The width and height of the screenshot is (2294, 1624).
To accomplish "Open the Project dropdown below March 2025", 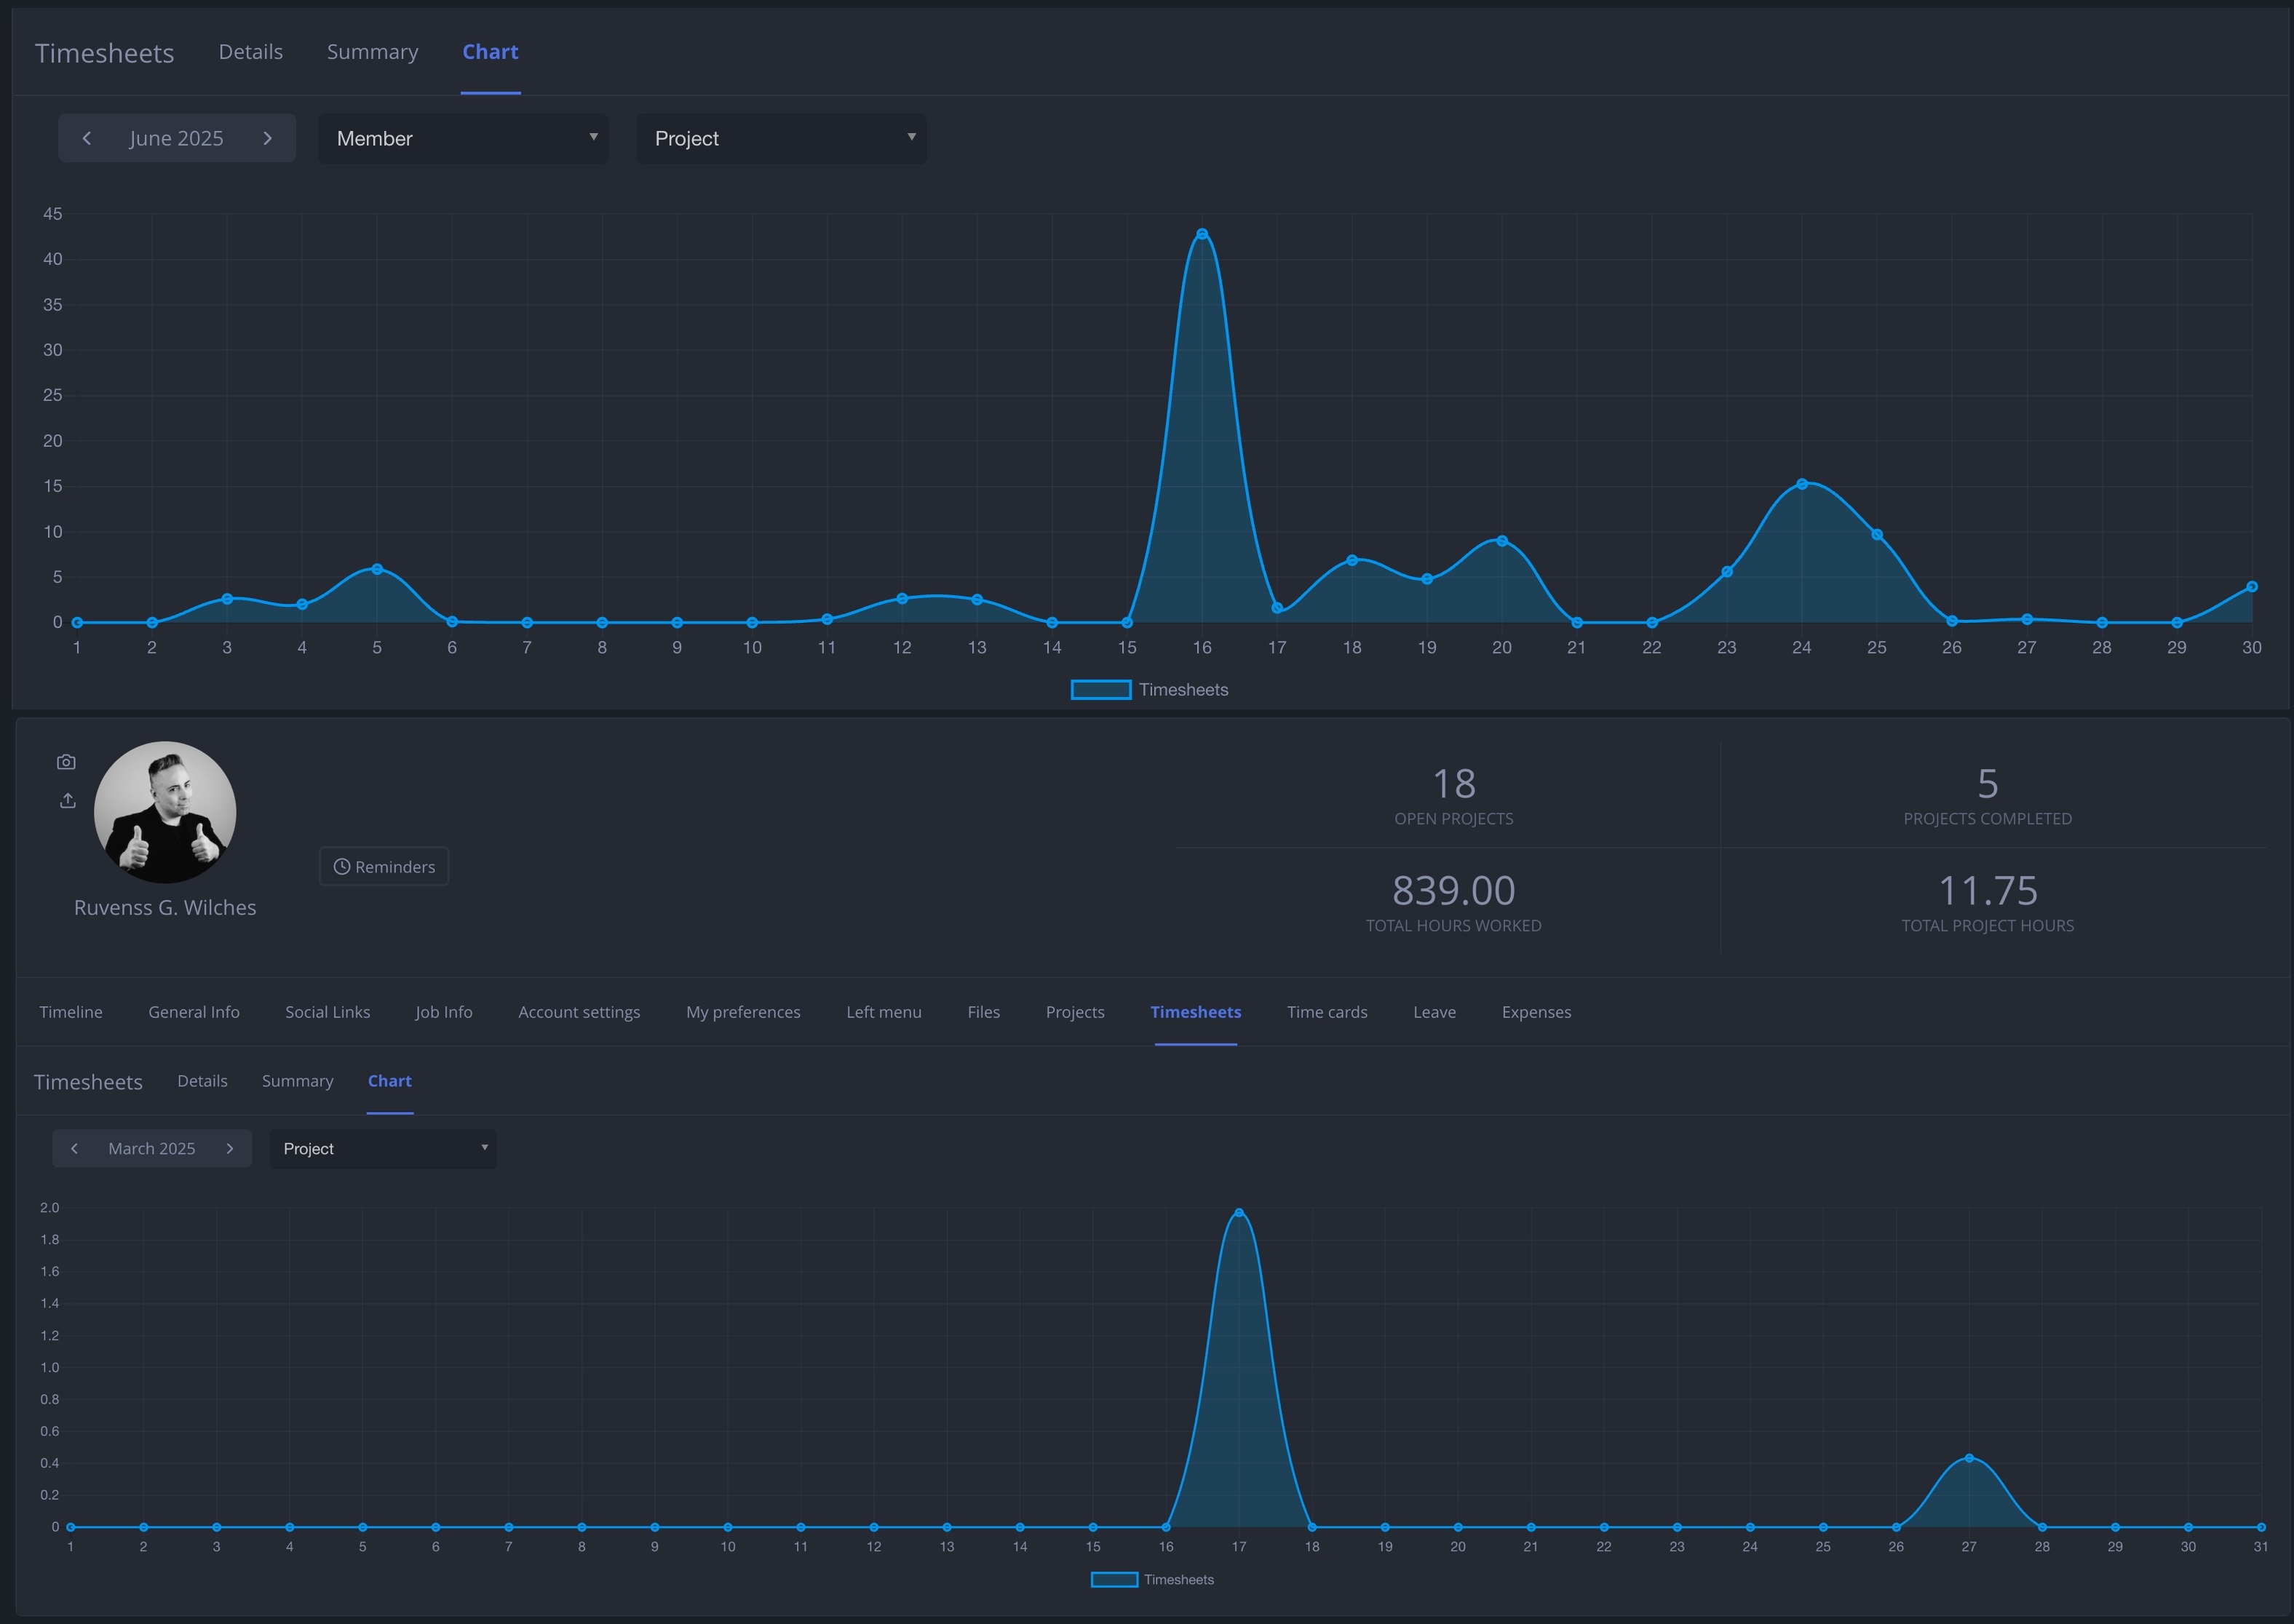I will [383, 1148].
